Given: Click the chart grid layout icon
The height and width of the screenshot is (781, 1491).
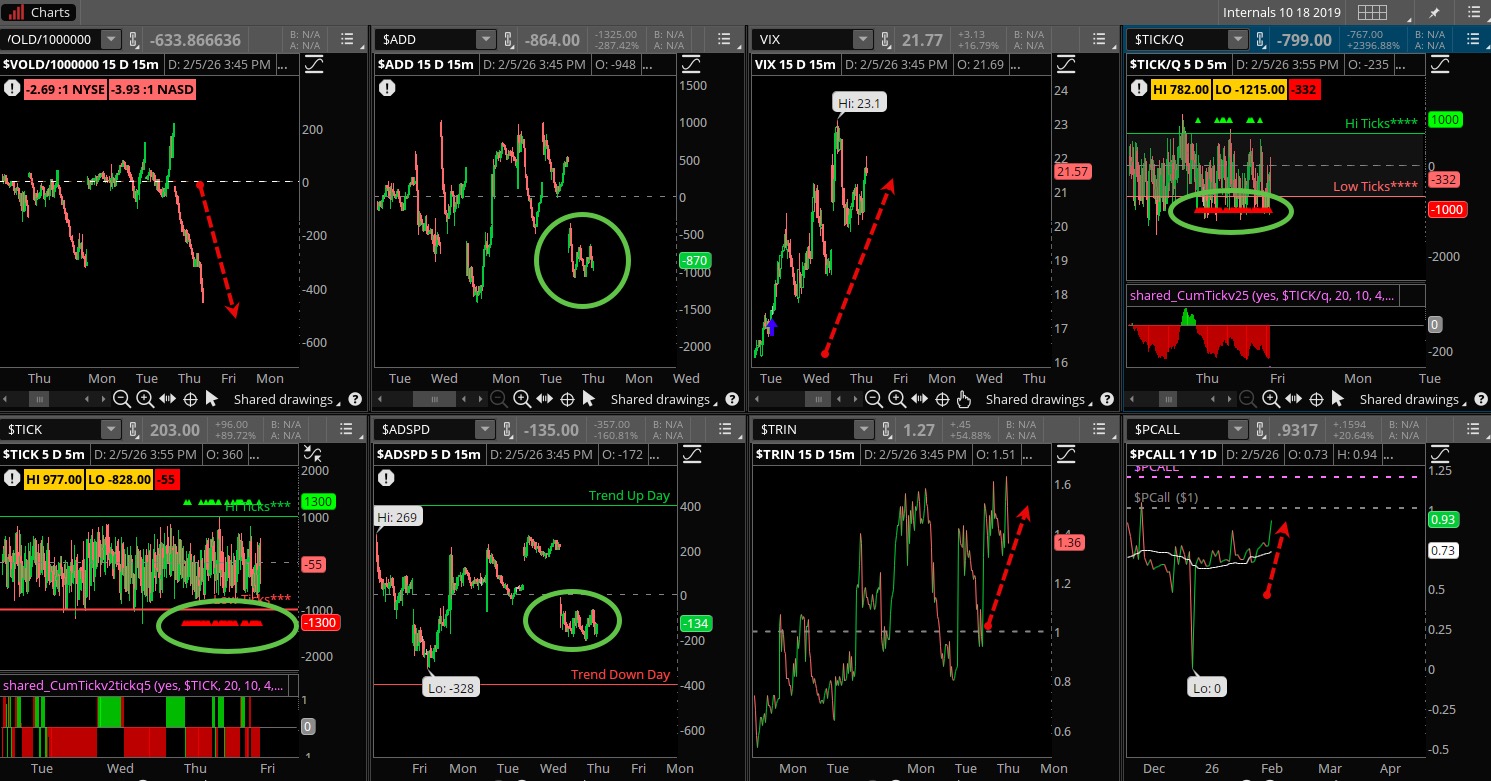Looking at the screenshot, I should point(1372,13).
